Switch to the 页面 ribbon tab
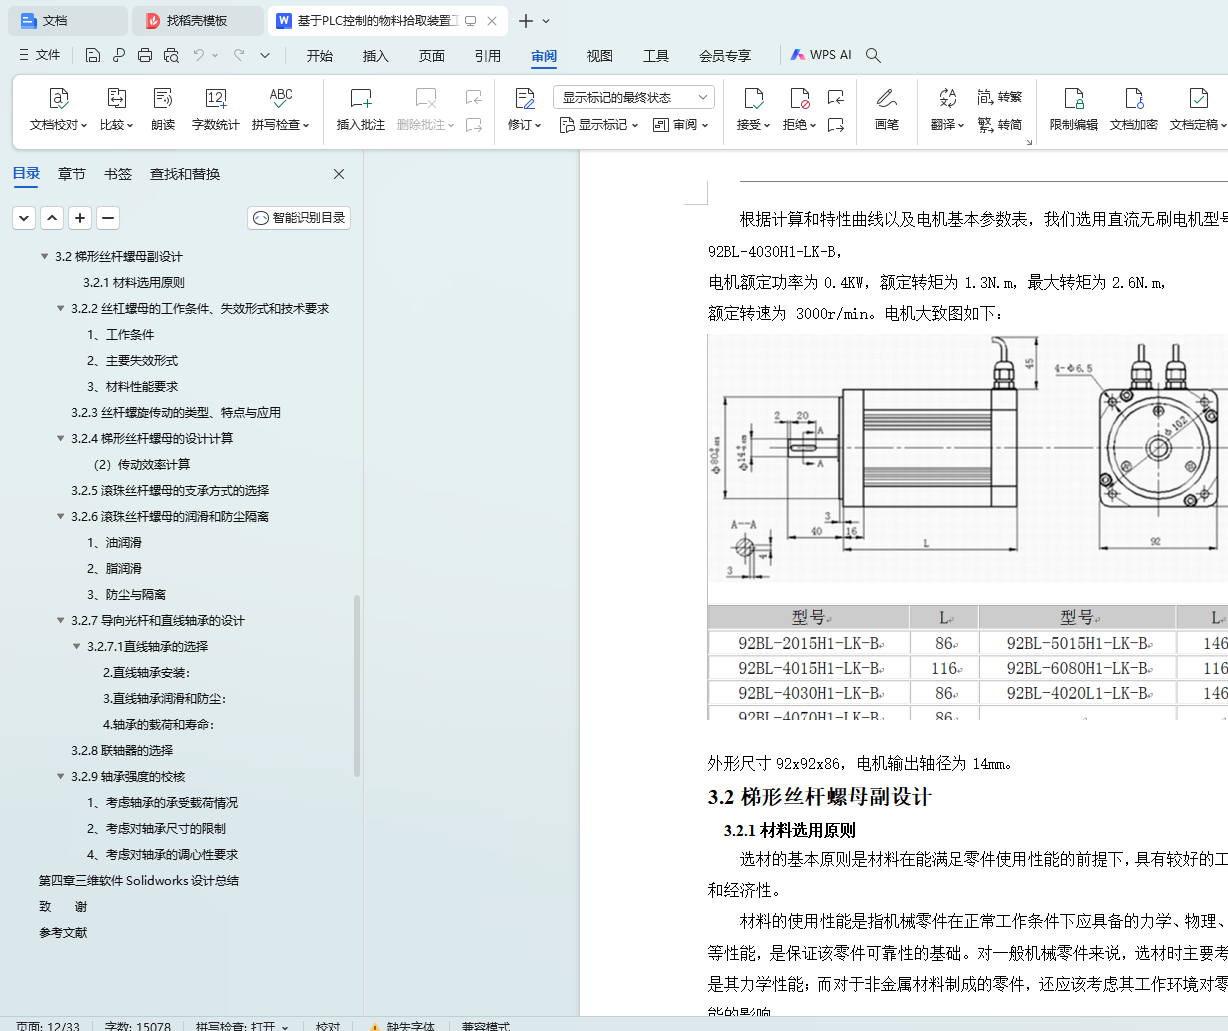This screenshot has height=1031, width=1228. [x=432, y=55]
